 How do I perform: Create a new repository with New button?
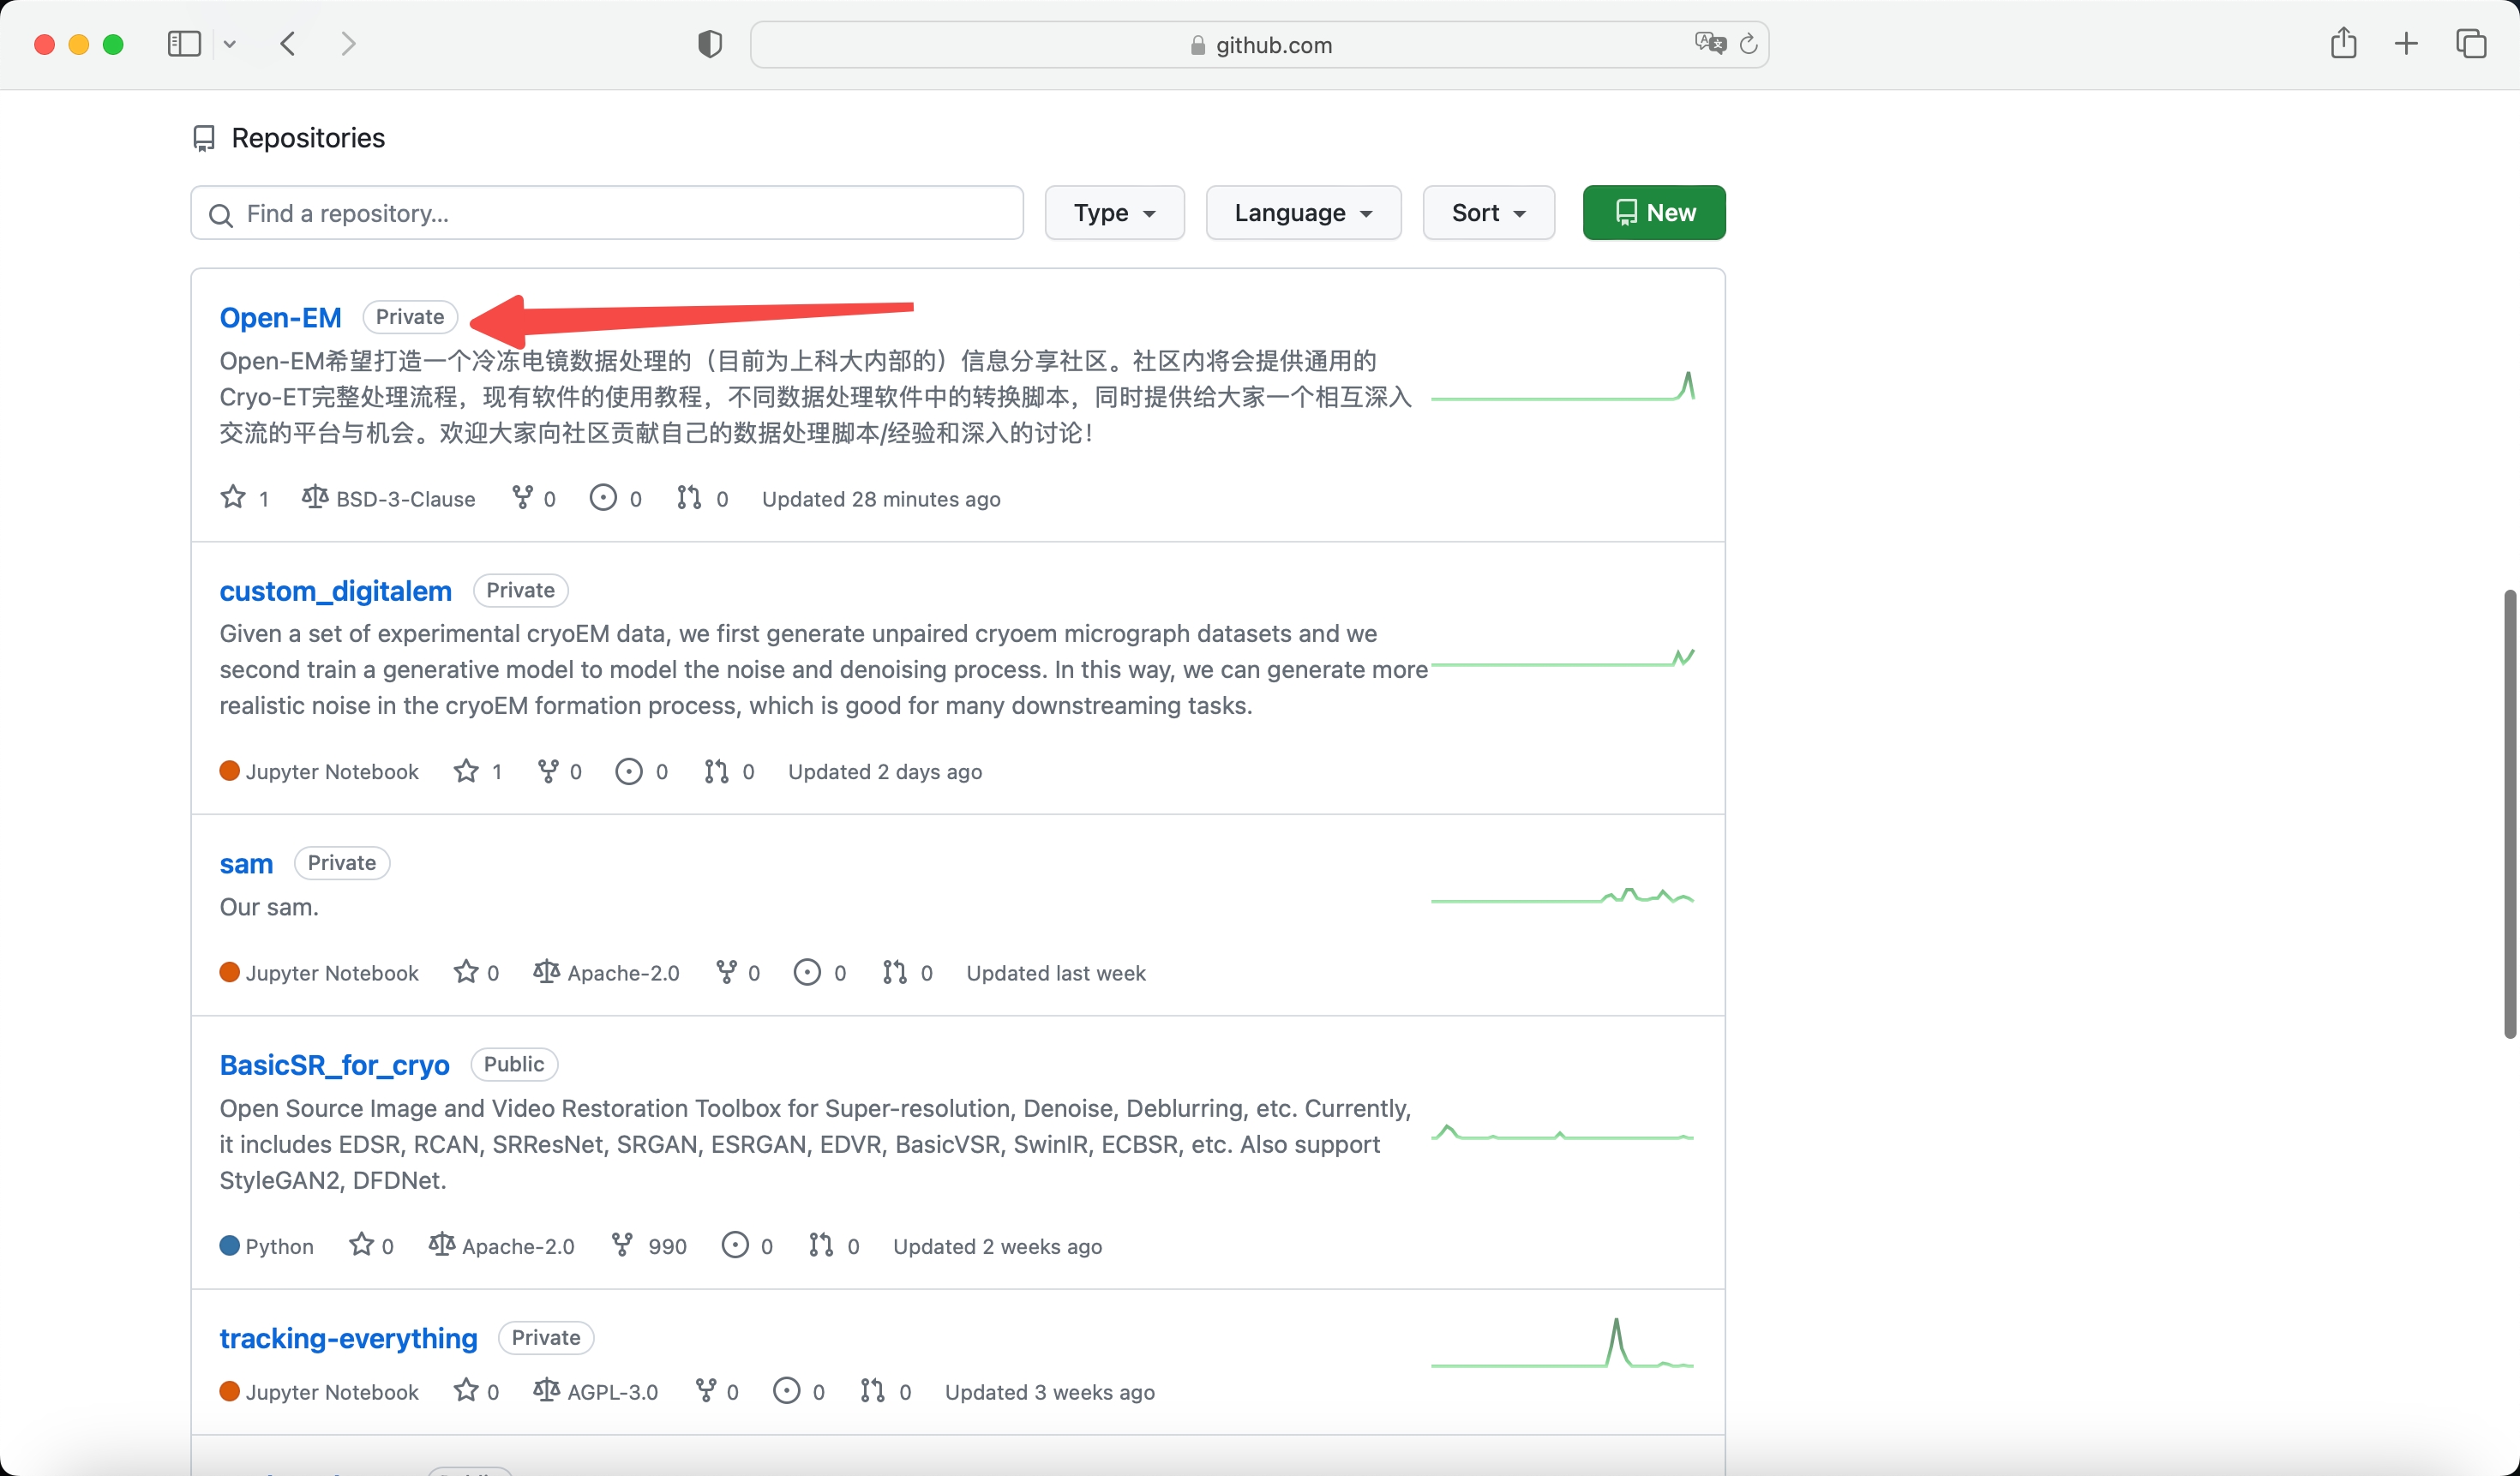1654,213
